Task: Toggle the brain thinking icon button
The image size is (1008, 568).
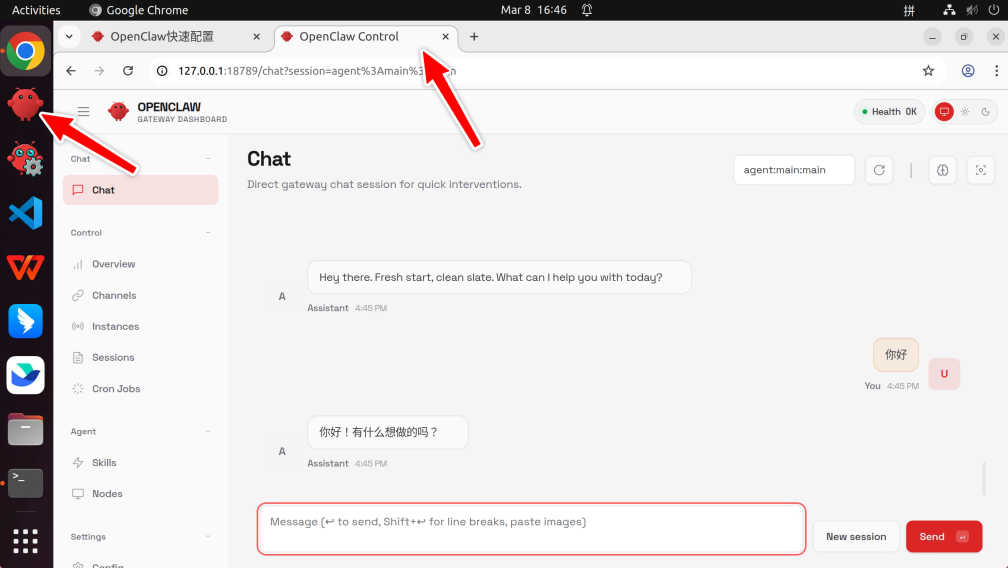Action: click(x=942, y=170)
